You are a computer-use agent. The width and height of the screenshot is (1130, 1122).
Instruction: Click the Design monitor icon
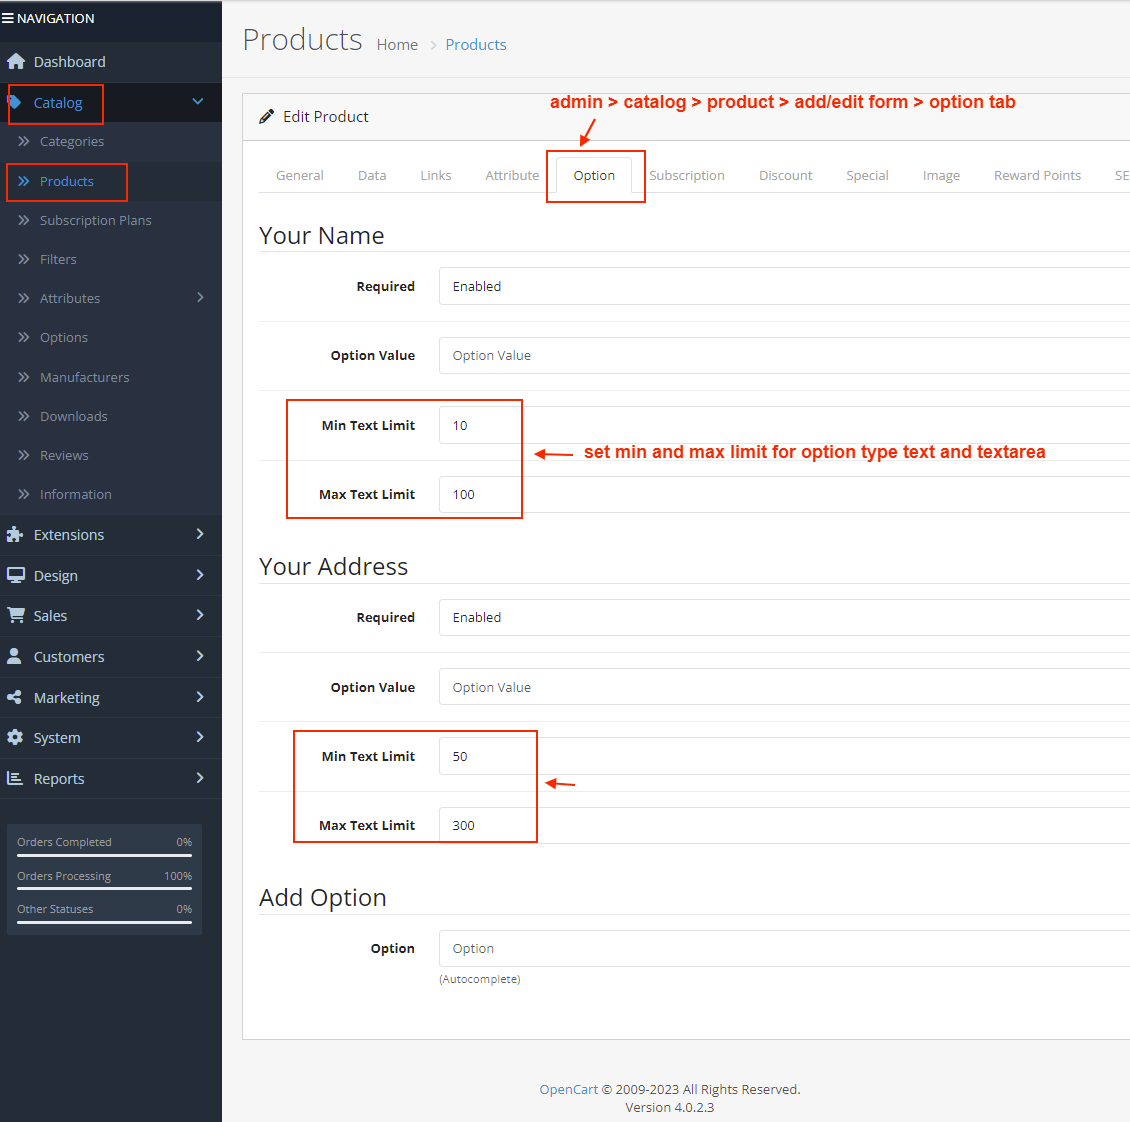[15, 576]
